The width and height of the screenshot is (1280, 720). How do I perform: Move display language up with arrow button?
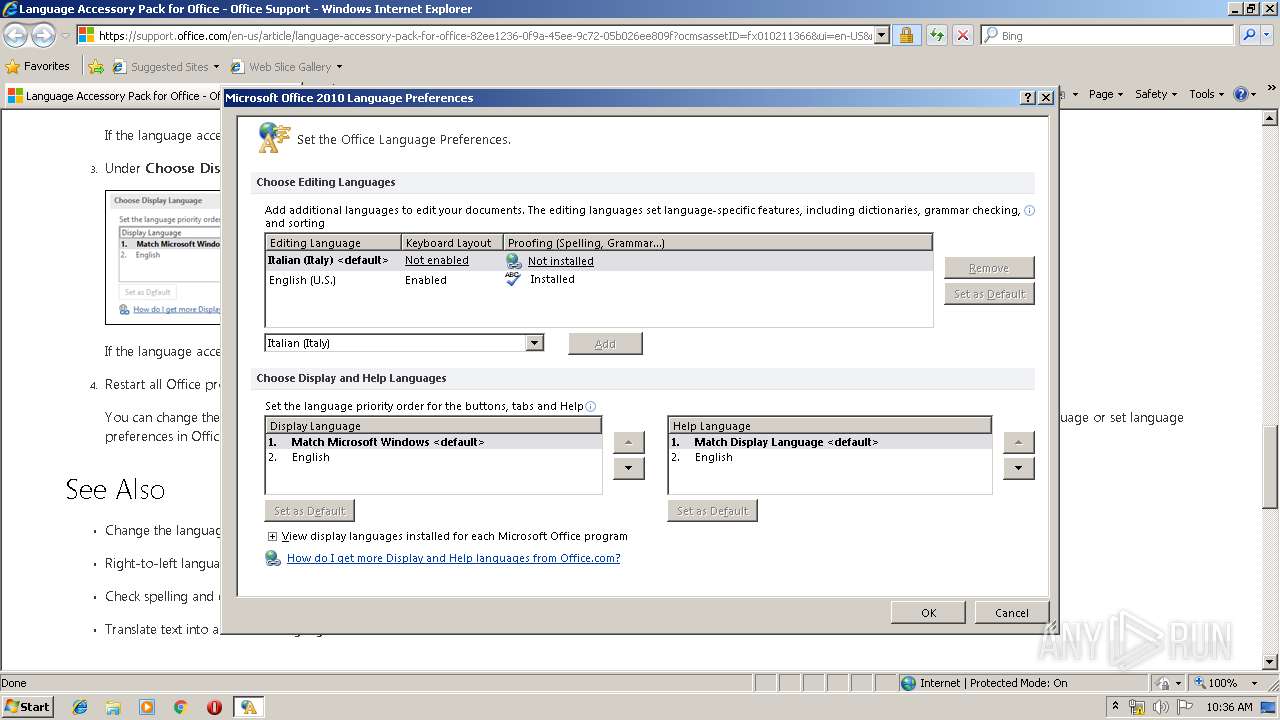pos(628,442)
